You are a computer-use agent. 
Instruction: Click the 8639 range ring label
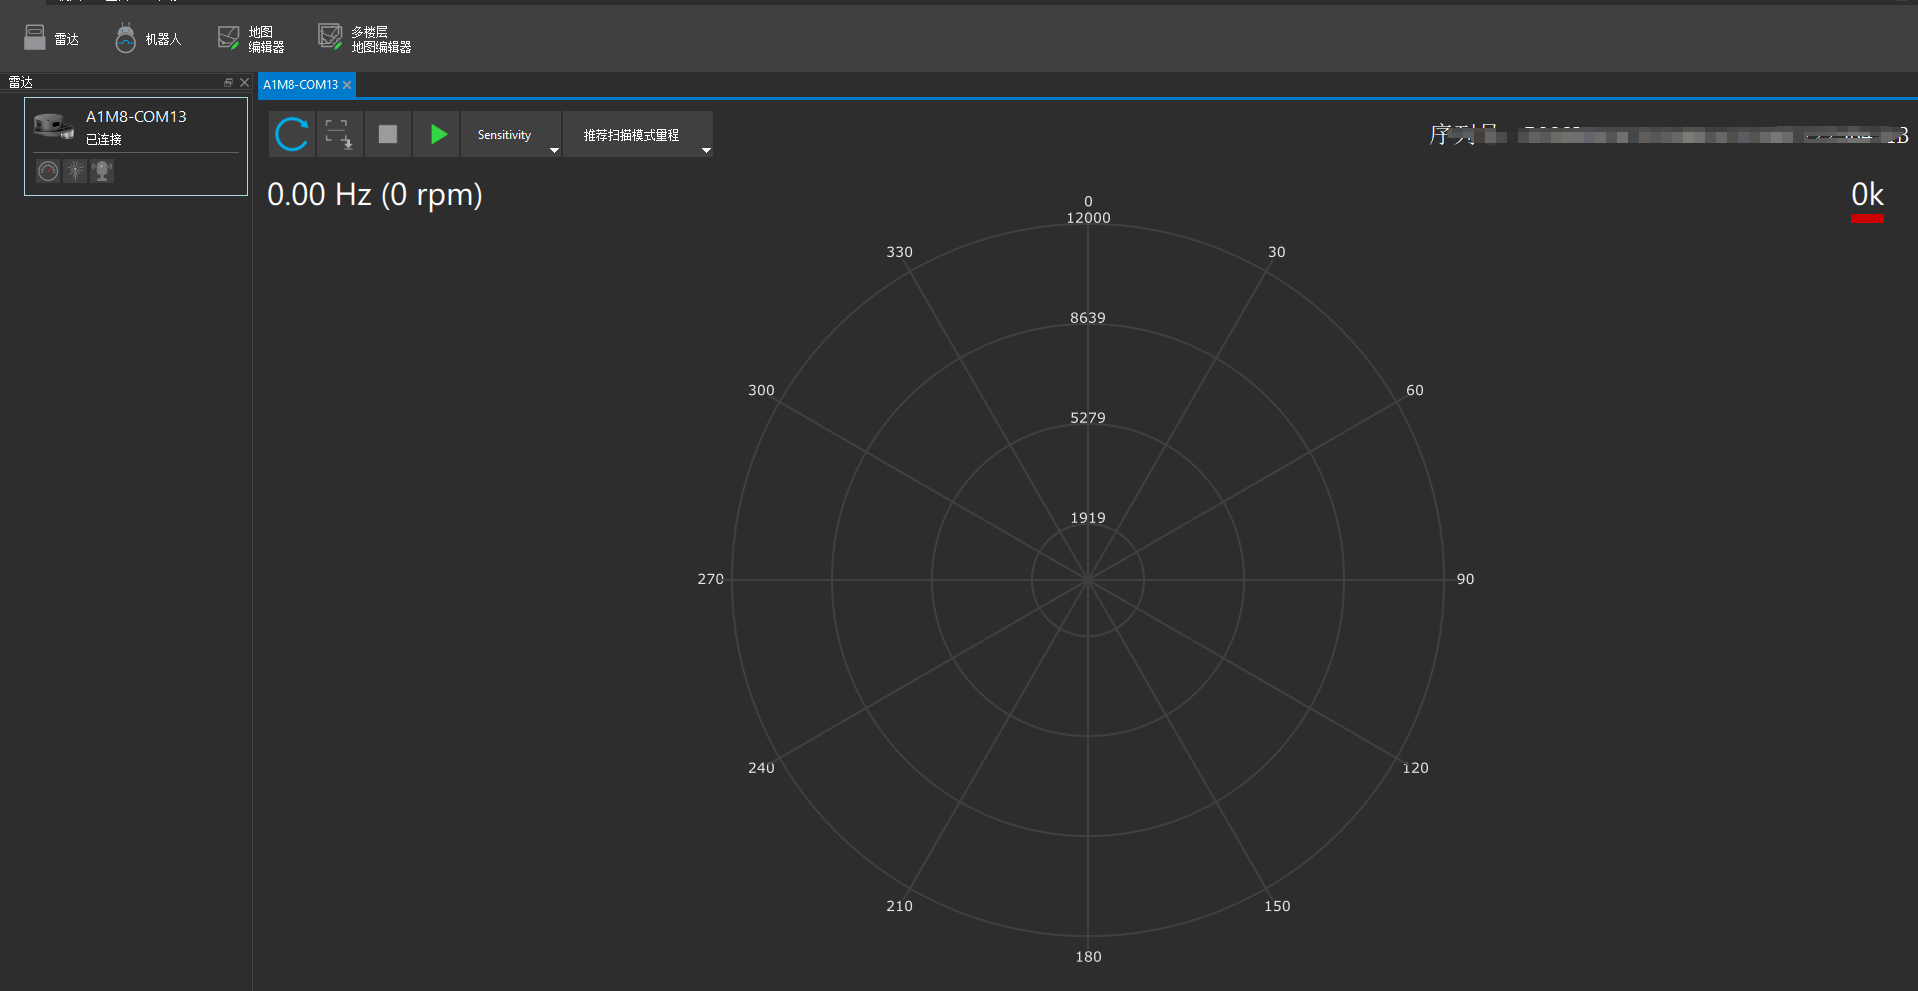click(x=1088, y=318)
